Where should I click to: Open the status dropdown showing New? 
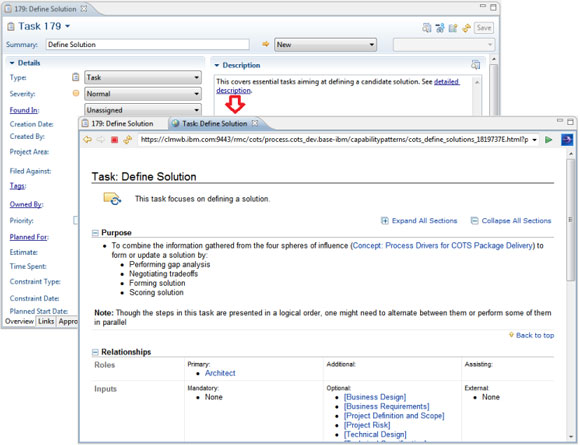pos(325,45)
